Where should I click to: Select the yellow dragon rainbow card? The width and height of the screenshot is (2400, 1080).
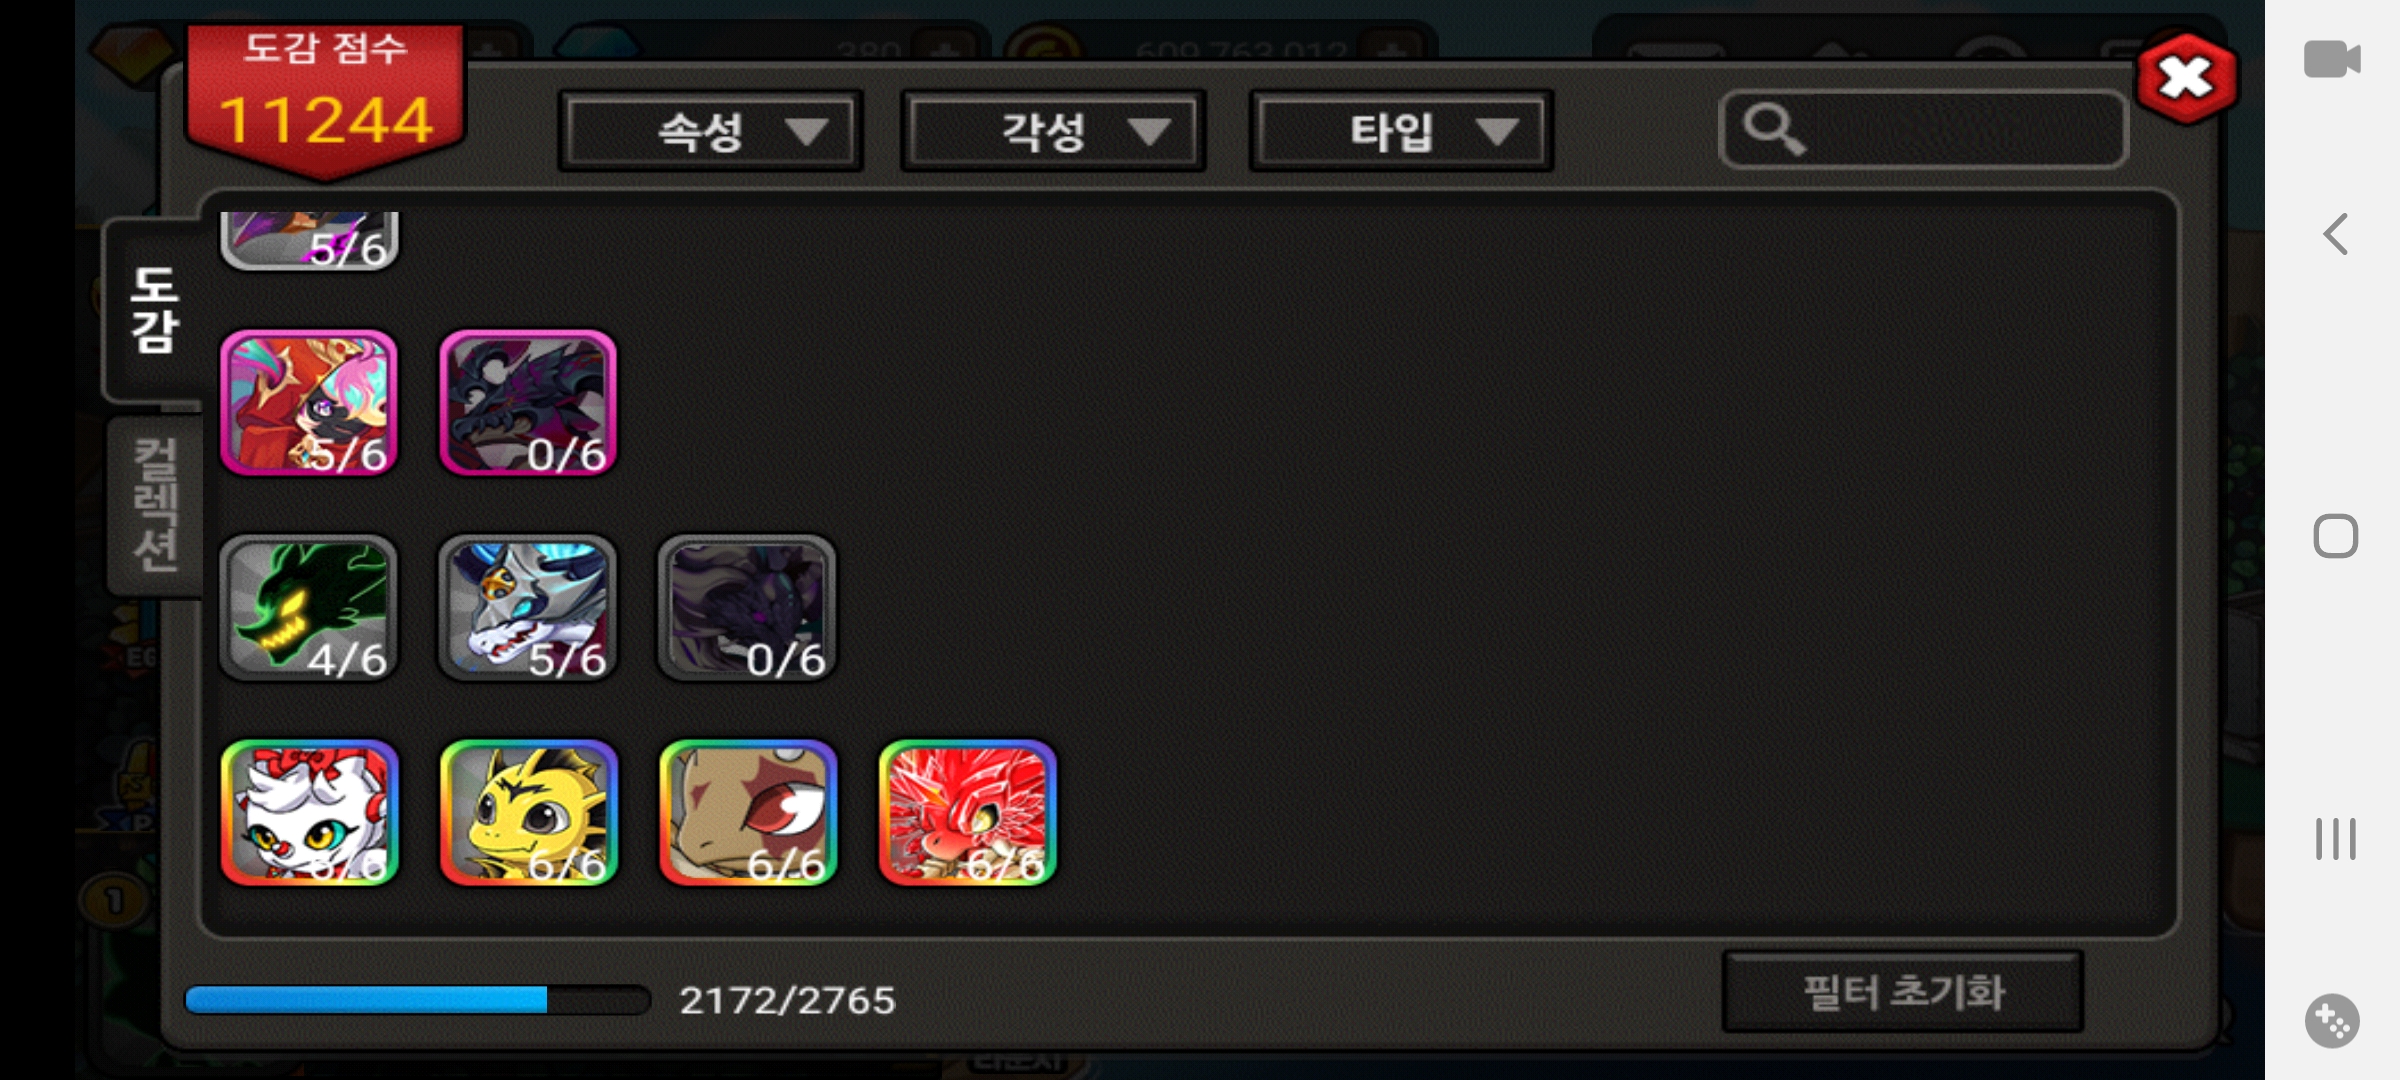tap(528, 813)
